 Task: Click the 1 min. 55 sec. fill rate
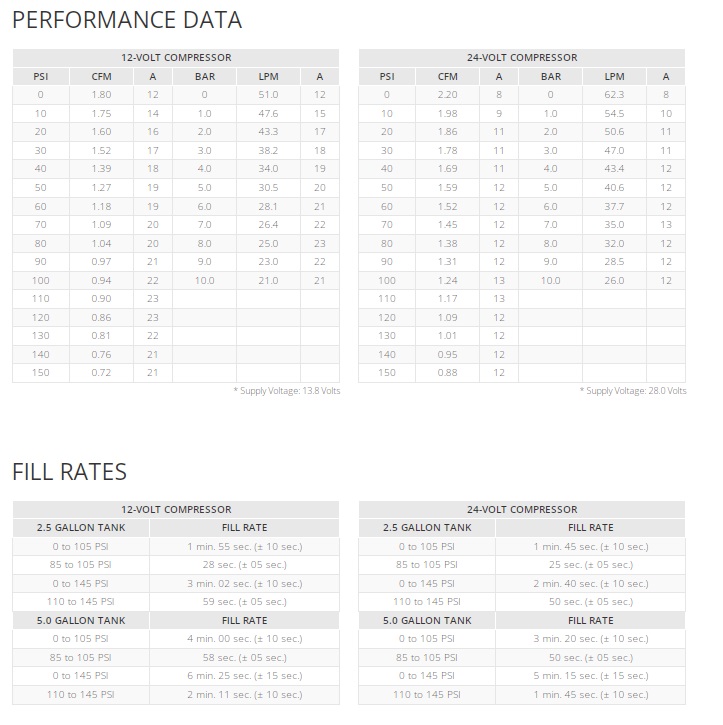(x=244, y=546)
